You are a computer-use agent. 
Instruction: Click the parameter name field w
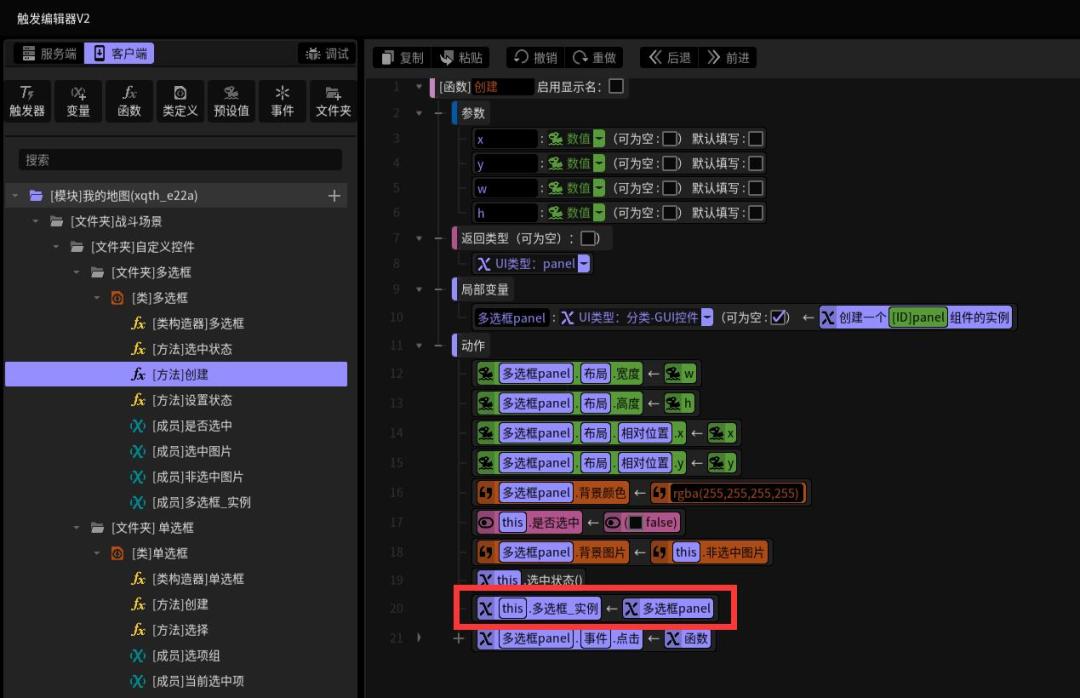click(506, 188)
